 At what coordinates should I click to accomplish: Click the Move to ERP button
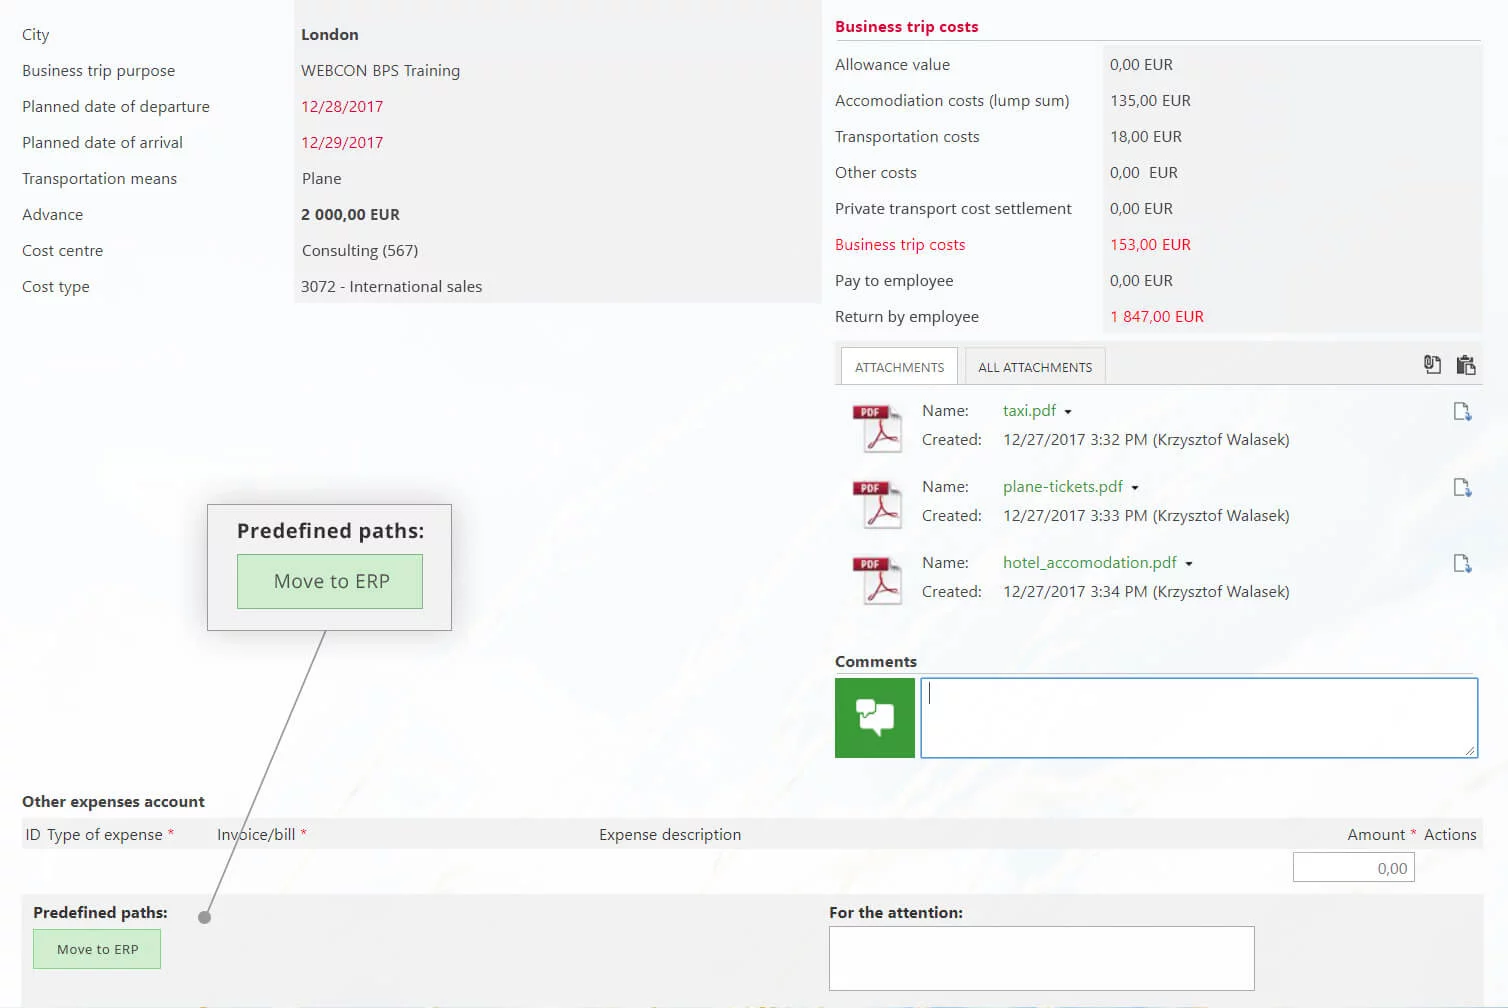[x=97, y=949]
